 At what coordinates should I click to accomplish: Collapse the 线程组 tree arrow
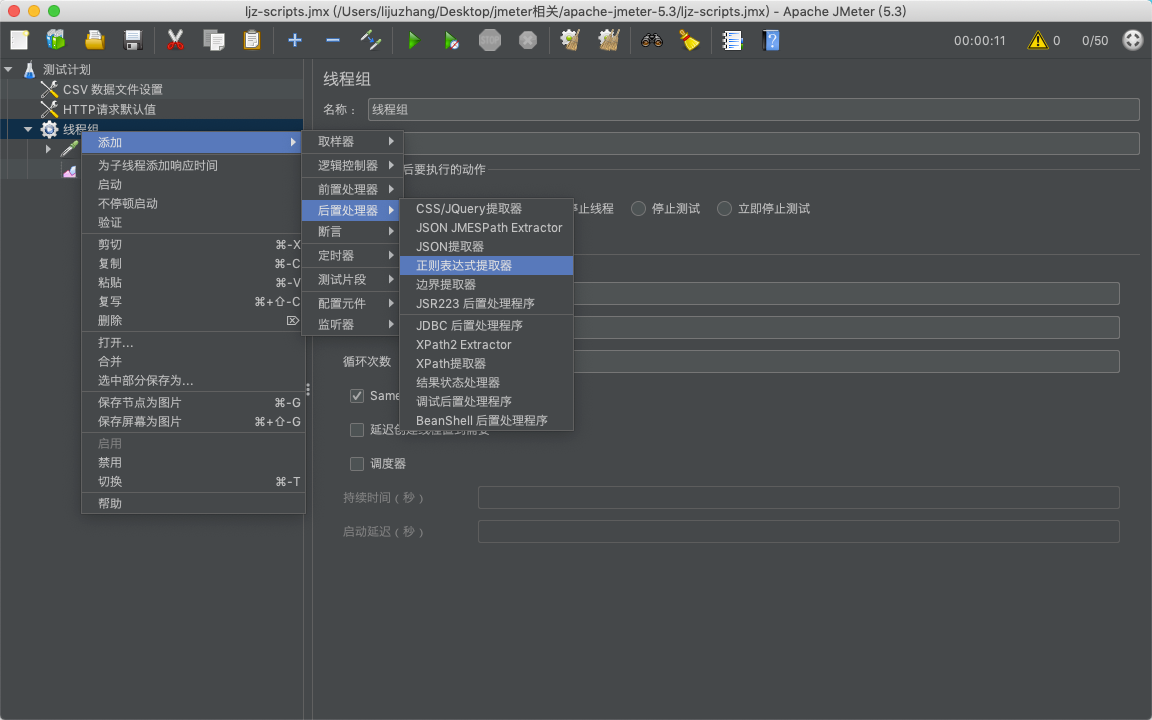click(28, 129)
